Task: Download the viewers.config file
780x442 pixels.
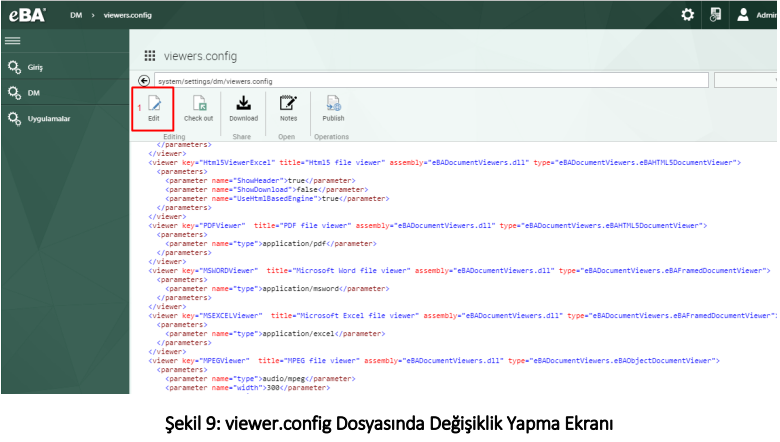Action: [243, 103]
